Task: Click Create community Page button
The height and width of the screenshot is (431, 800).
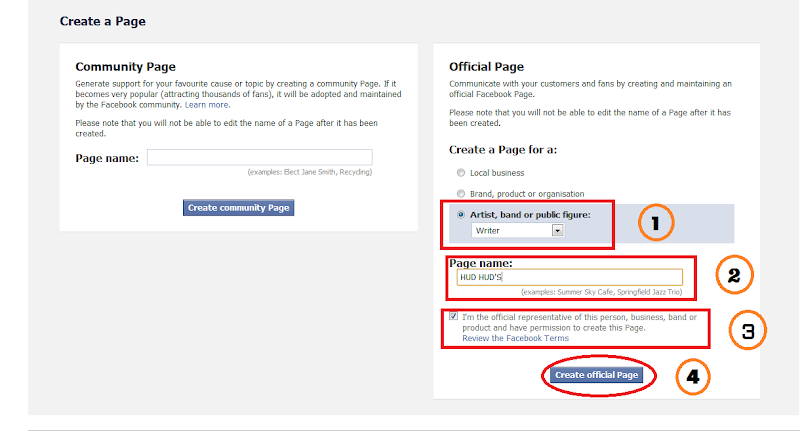Action: [238, 208]
